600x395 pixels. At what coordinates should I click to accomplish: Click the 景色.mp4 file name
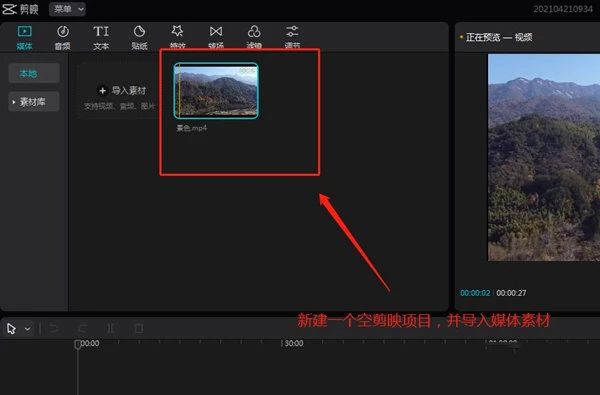point(192,128)
